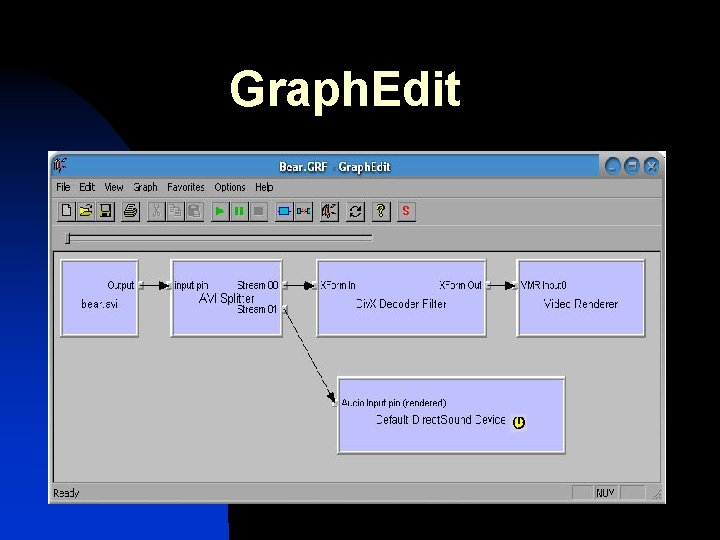Click the NUM status bar indicator
Image resolution: width=720 pixels, height=540 pixels.
pyautogui.click(x=605, y=493)
